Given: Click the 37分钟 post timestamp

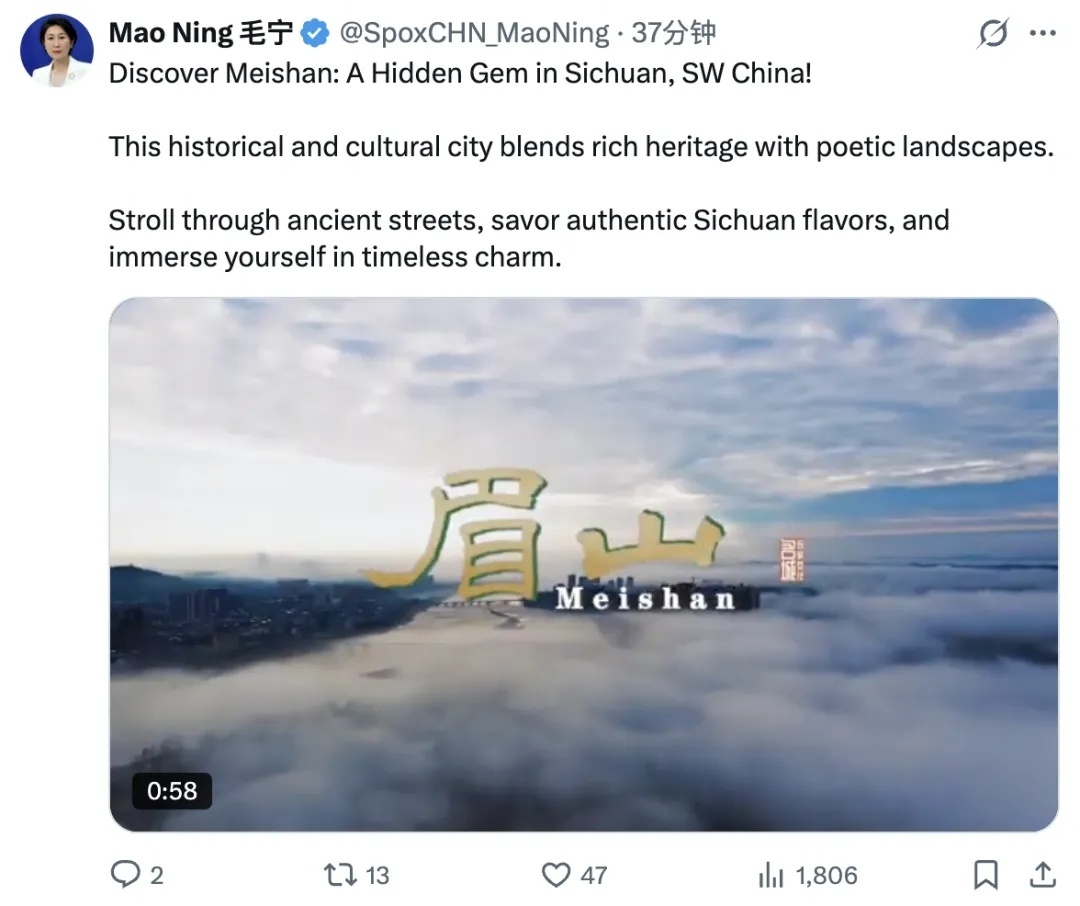Looking at the screenshot, I should tap(674, 33).
